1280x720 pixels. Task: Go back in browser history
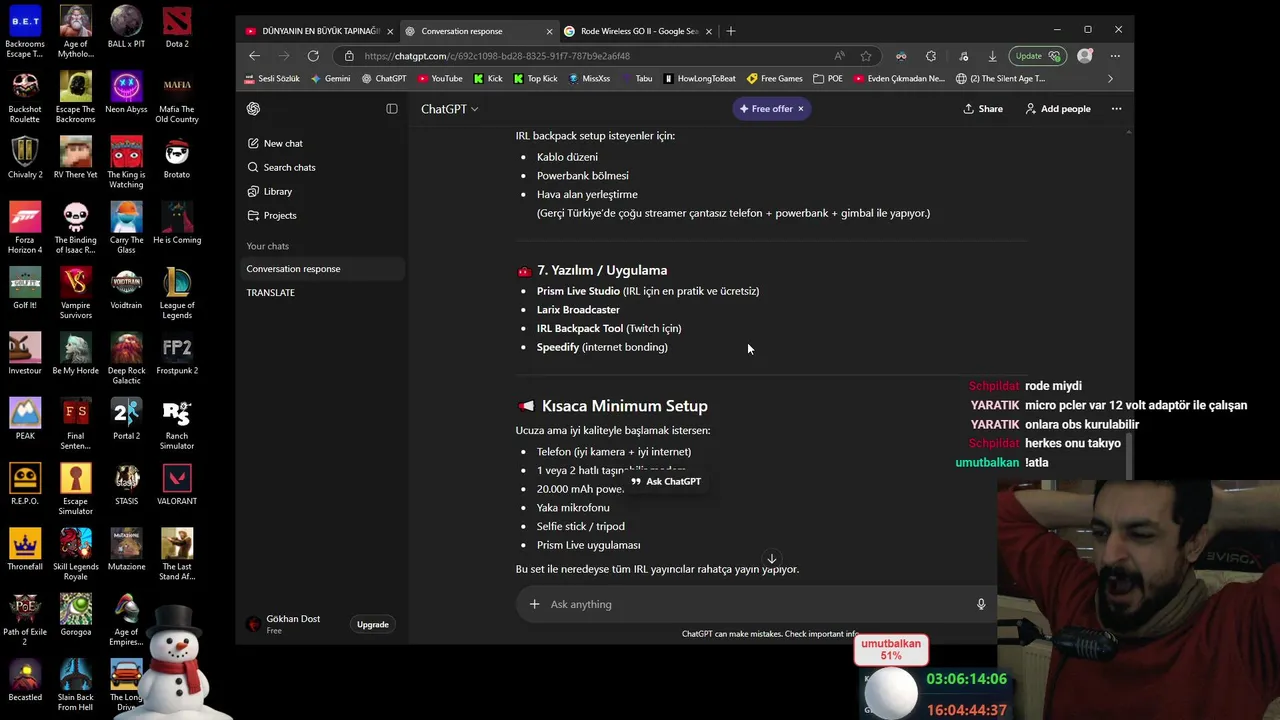(x=254, y=56)
